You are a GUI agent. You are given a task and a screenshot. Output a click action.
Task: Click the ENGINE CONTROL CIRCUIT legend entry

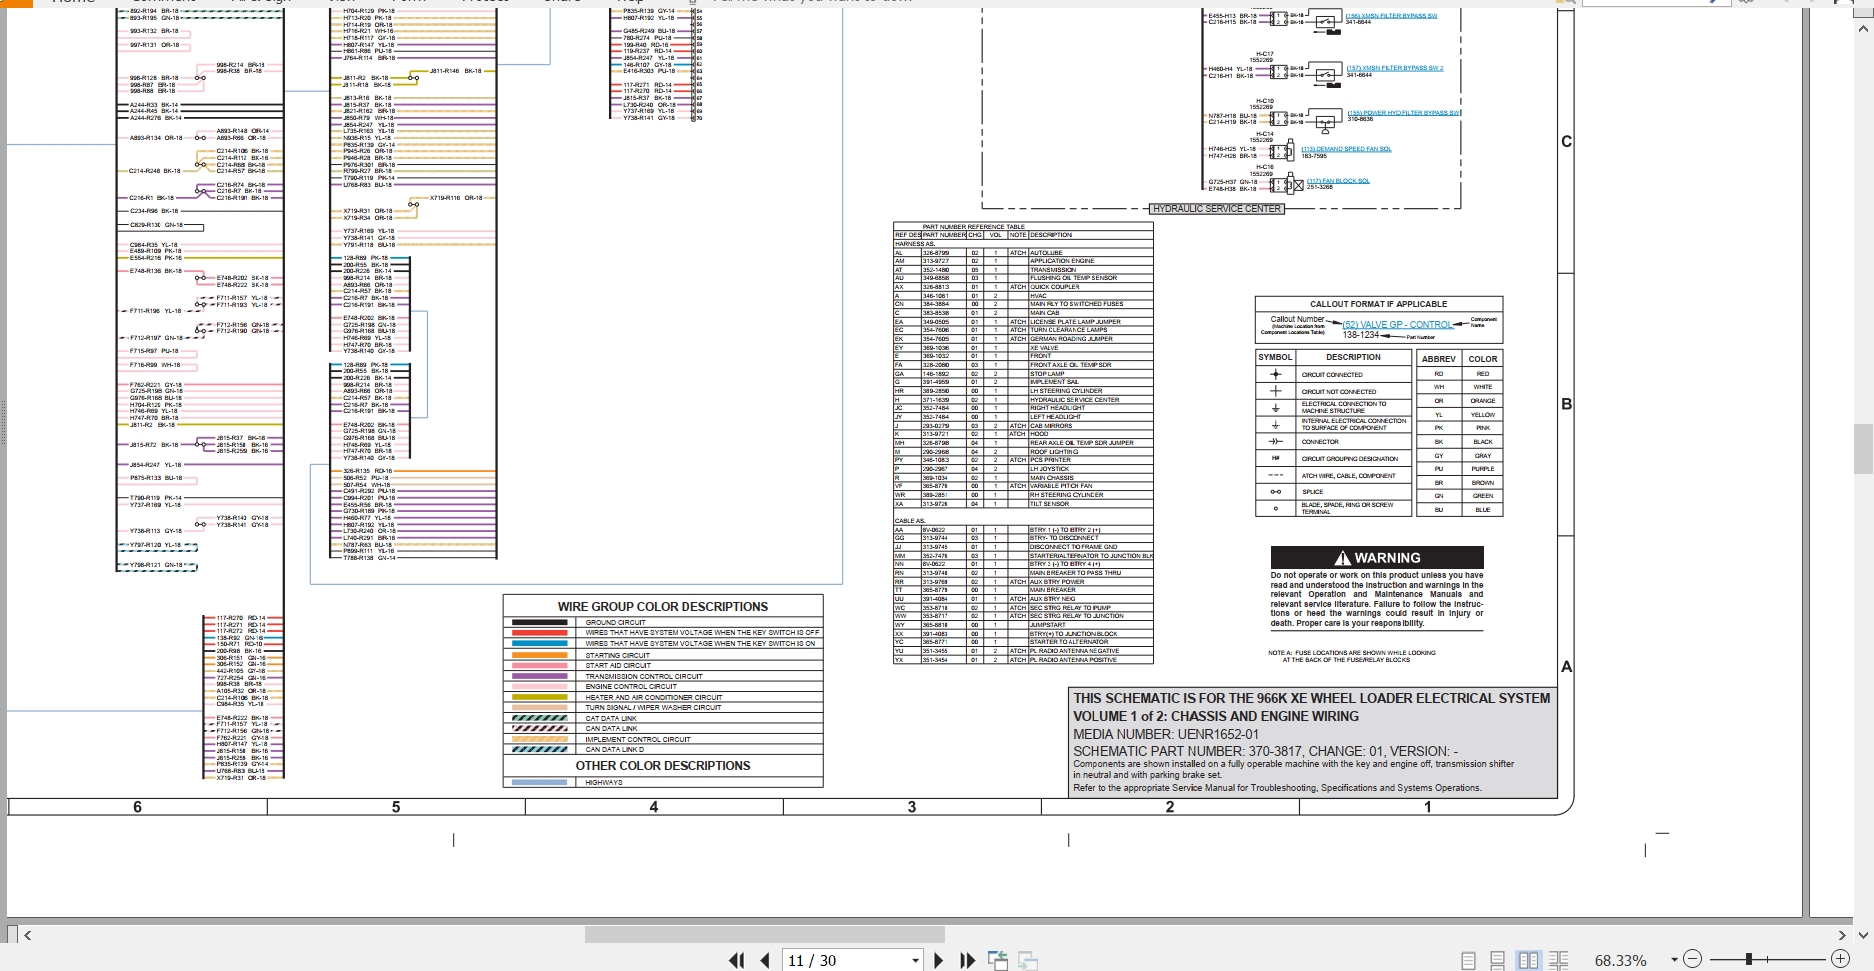point(631,687)
